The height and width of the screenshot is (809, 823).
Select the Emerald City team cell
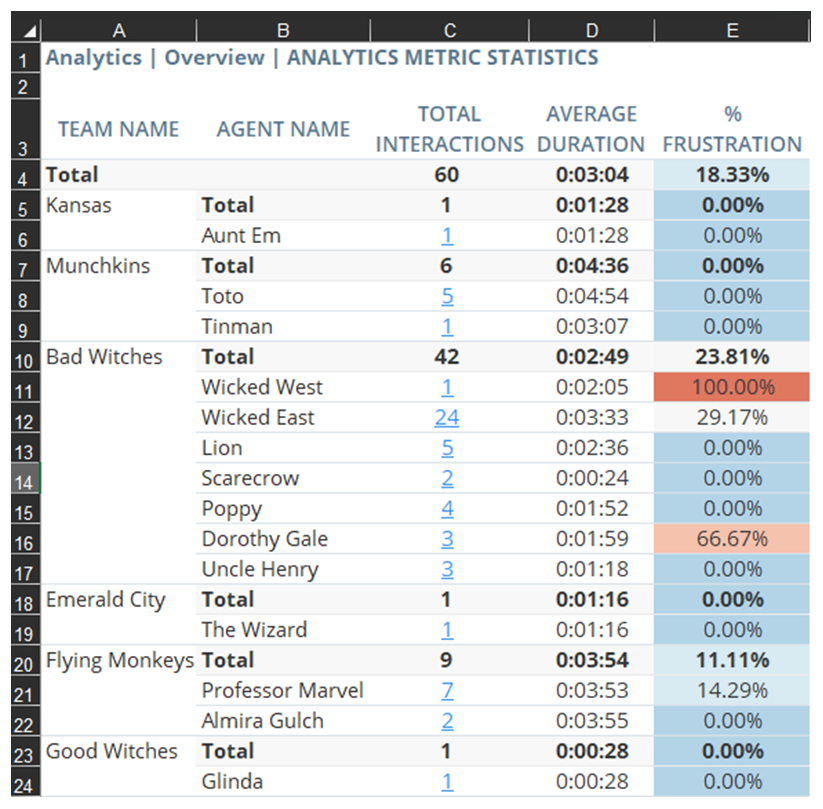click(x=119, y=600)
